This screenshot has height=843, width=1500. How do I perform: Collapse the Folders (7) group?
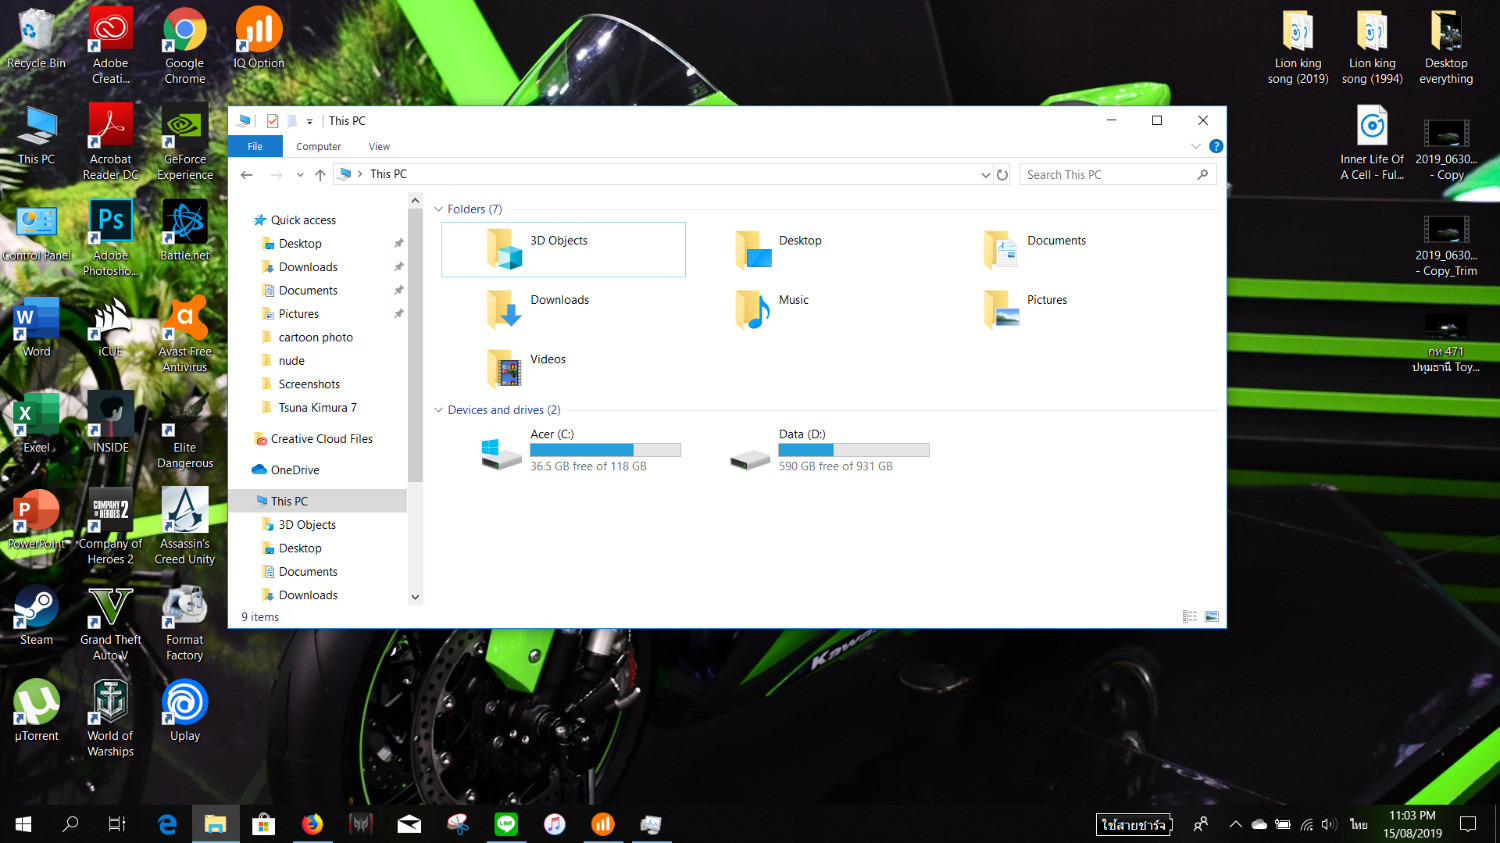[x=438, y=209]
